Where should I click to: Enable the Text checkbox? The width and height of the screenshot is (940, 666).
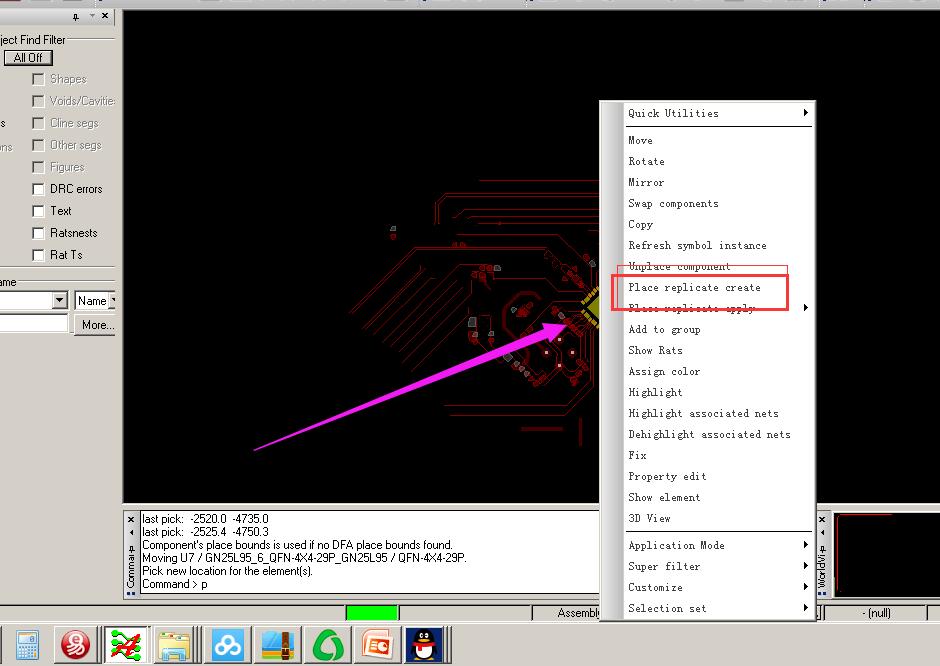pyautogui.click(x=38, y=211)
